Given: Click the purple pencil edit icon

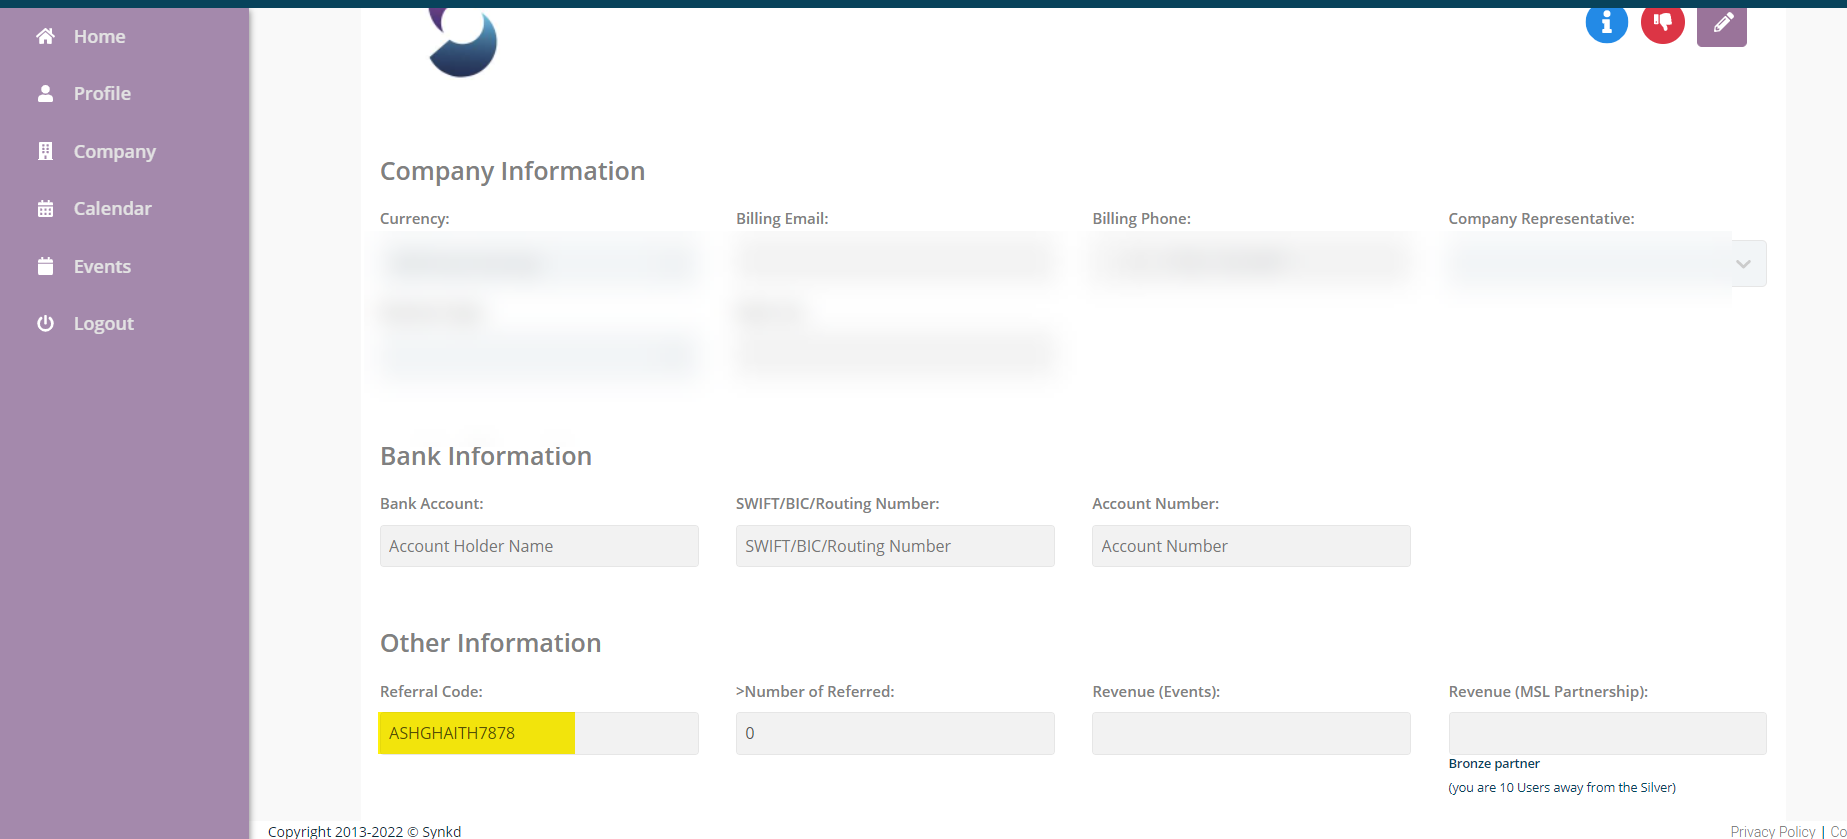Looking at the screenshot, I should 1721,24.
